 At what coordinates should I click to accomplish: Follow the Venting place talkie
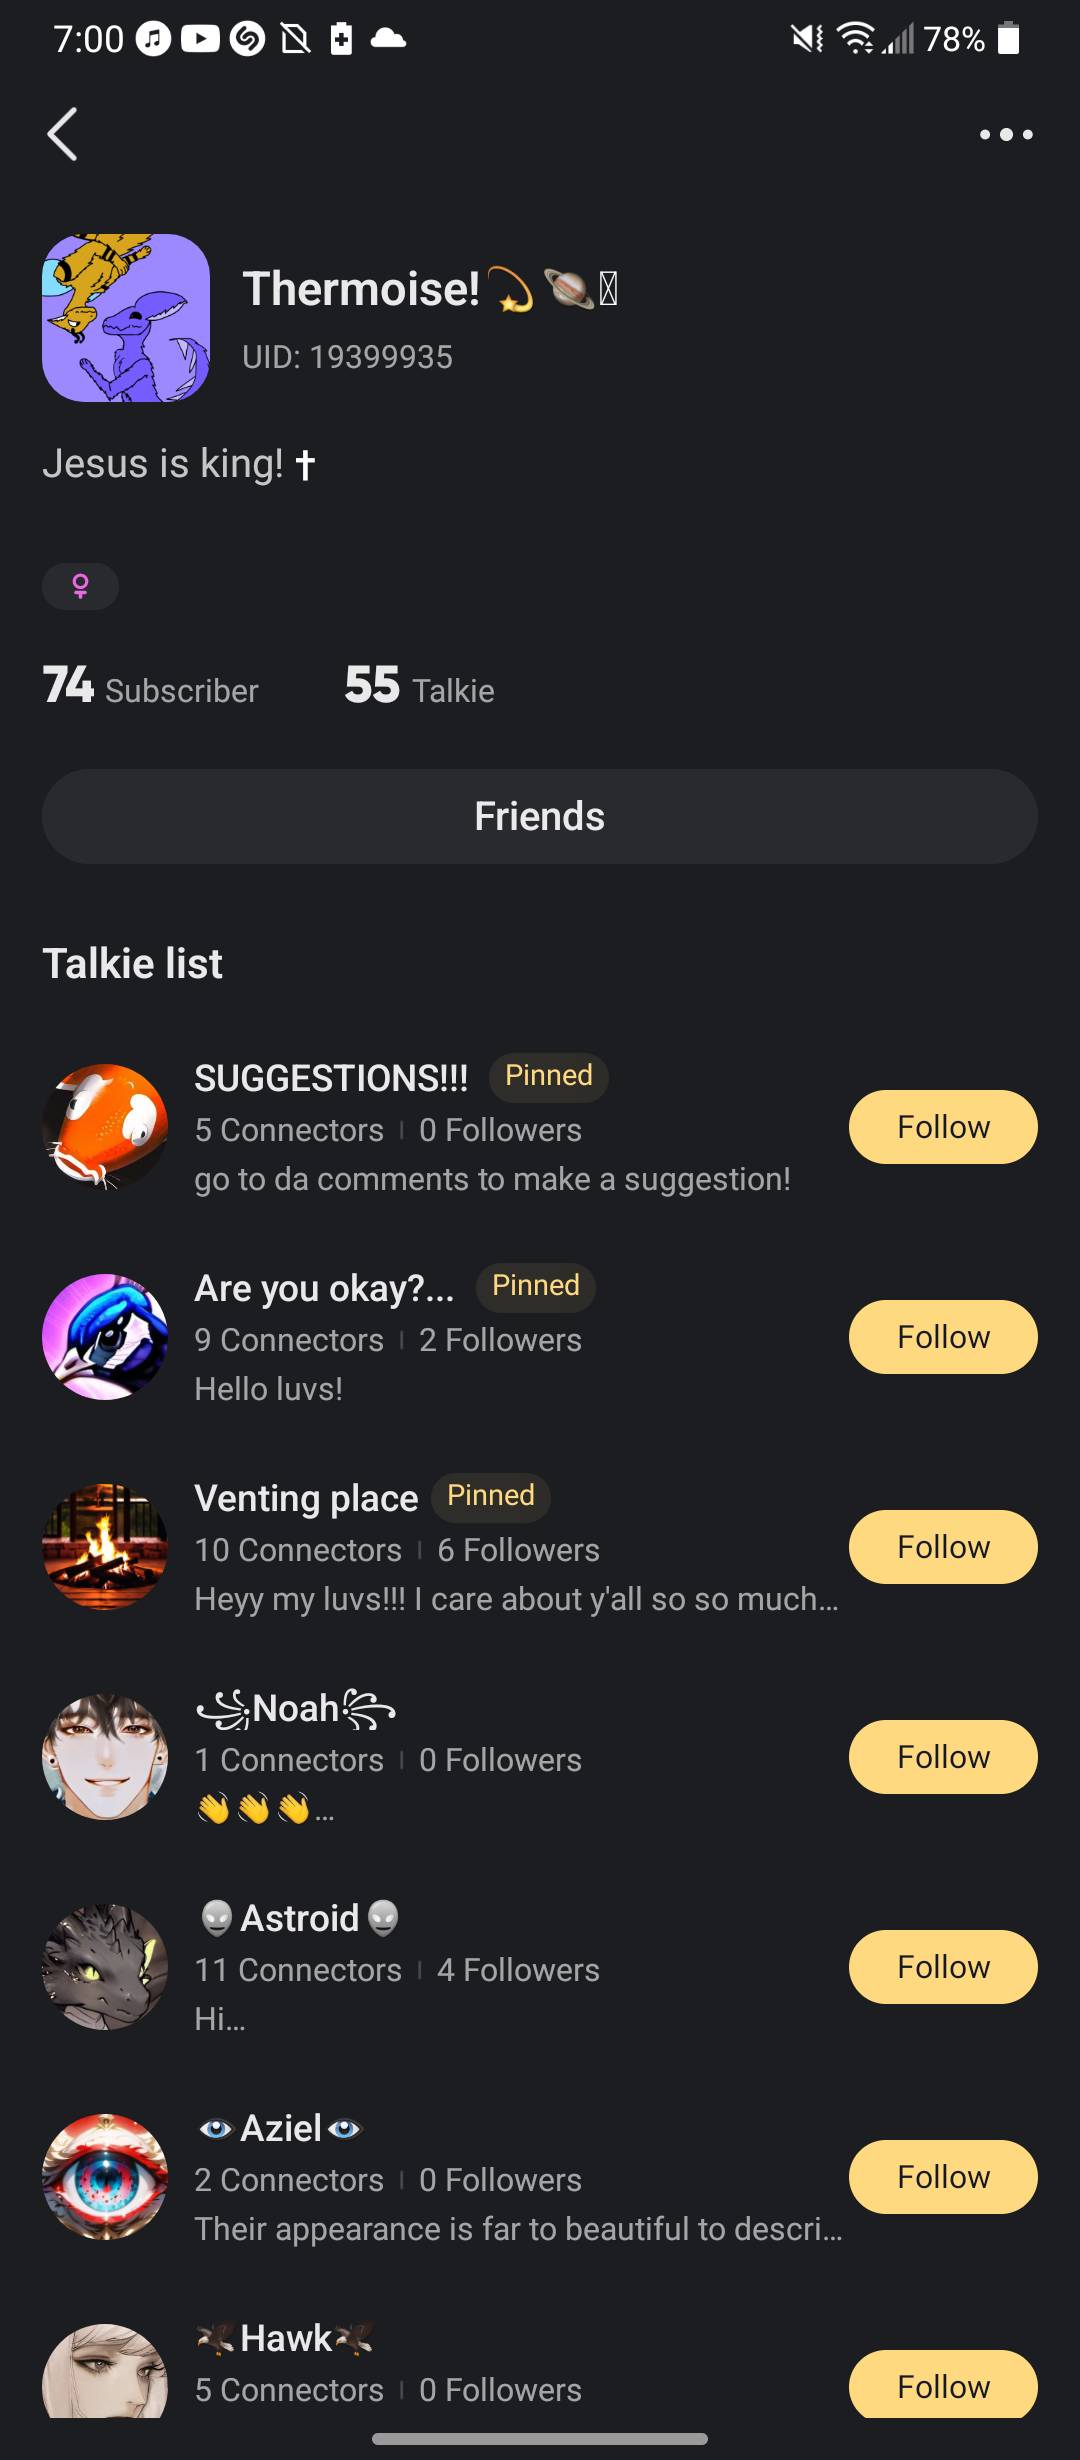(x=942, y=1547)
